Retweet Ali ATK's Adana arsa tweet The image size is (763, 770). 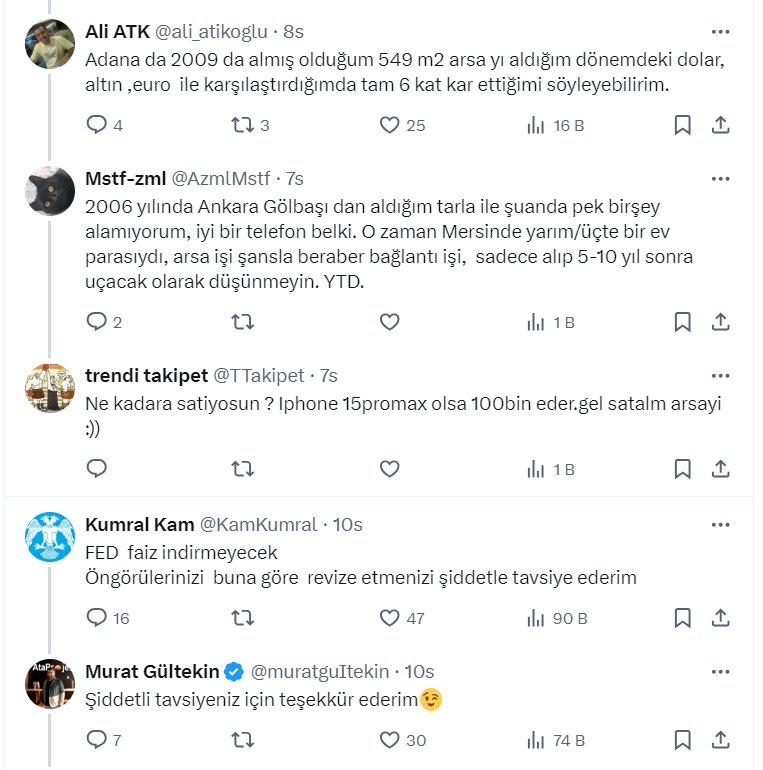tap(243, 125)
